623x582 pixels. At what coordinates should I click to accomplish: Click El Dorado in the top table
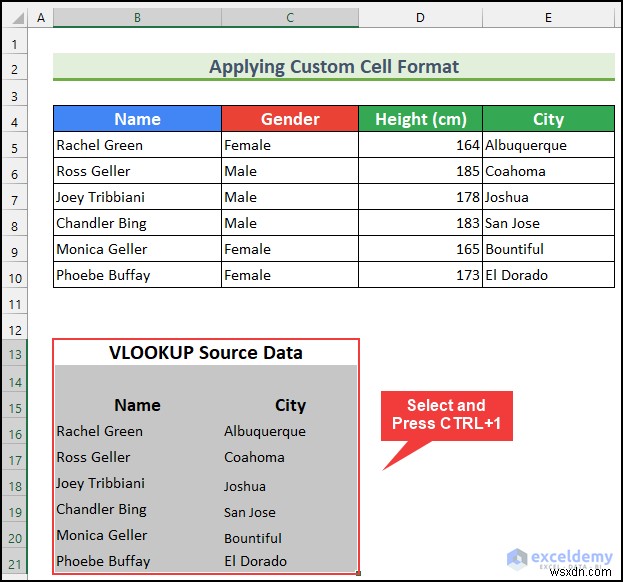click(x=548, y=275)
